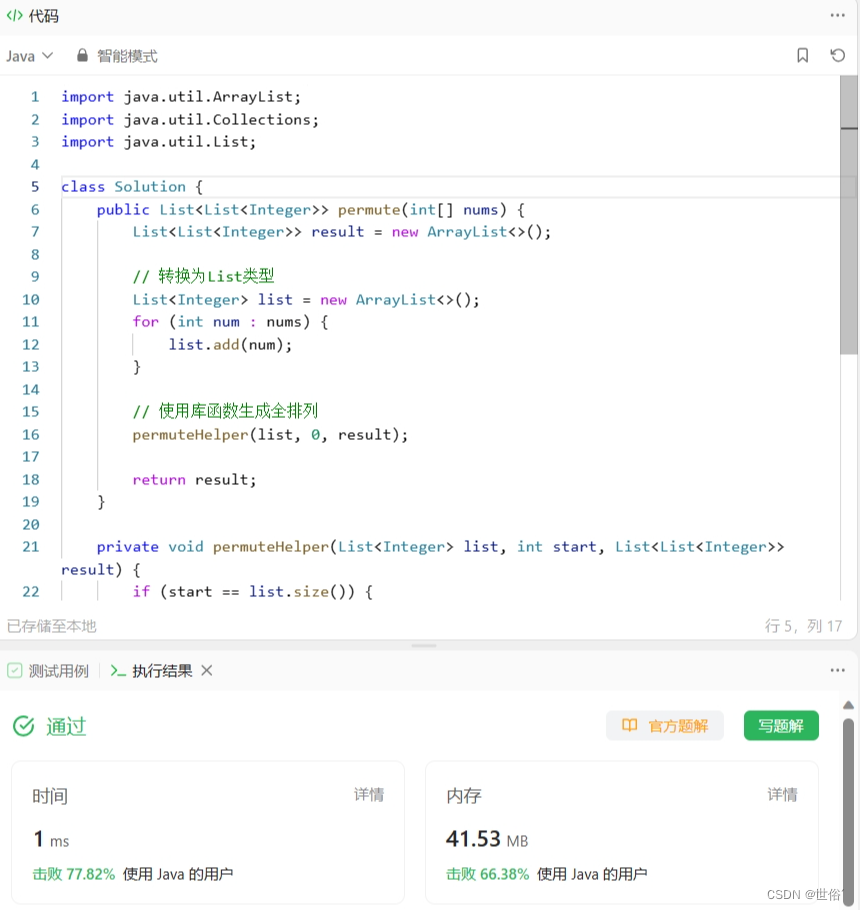Click the green checkmark icon beside 测试用例
Image resolution: width=860 pixels, height=910 pixels.
14,671
